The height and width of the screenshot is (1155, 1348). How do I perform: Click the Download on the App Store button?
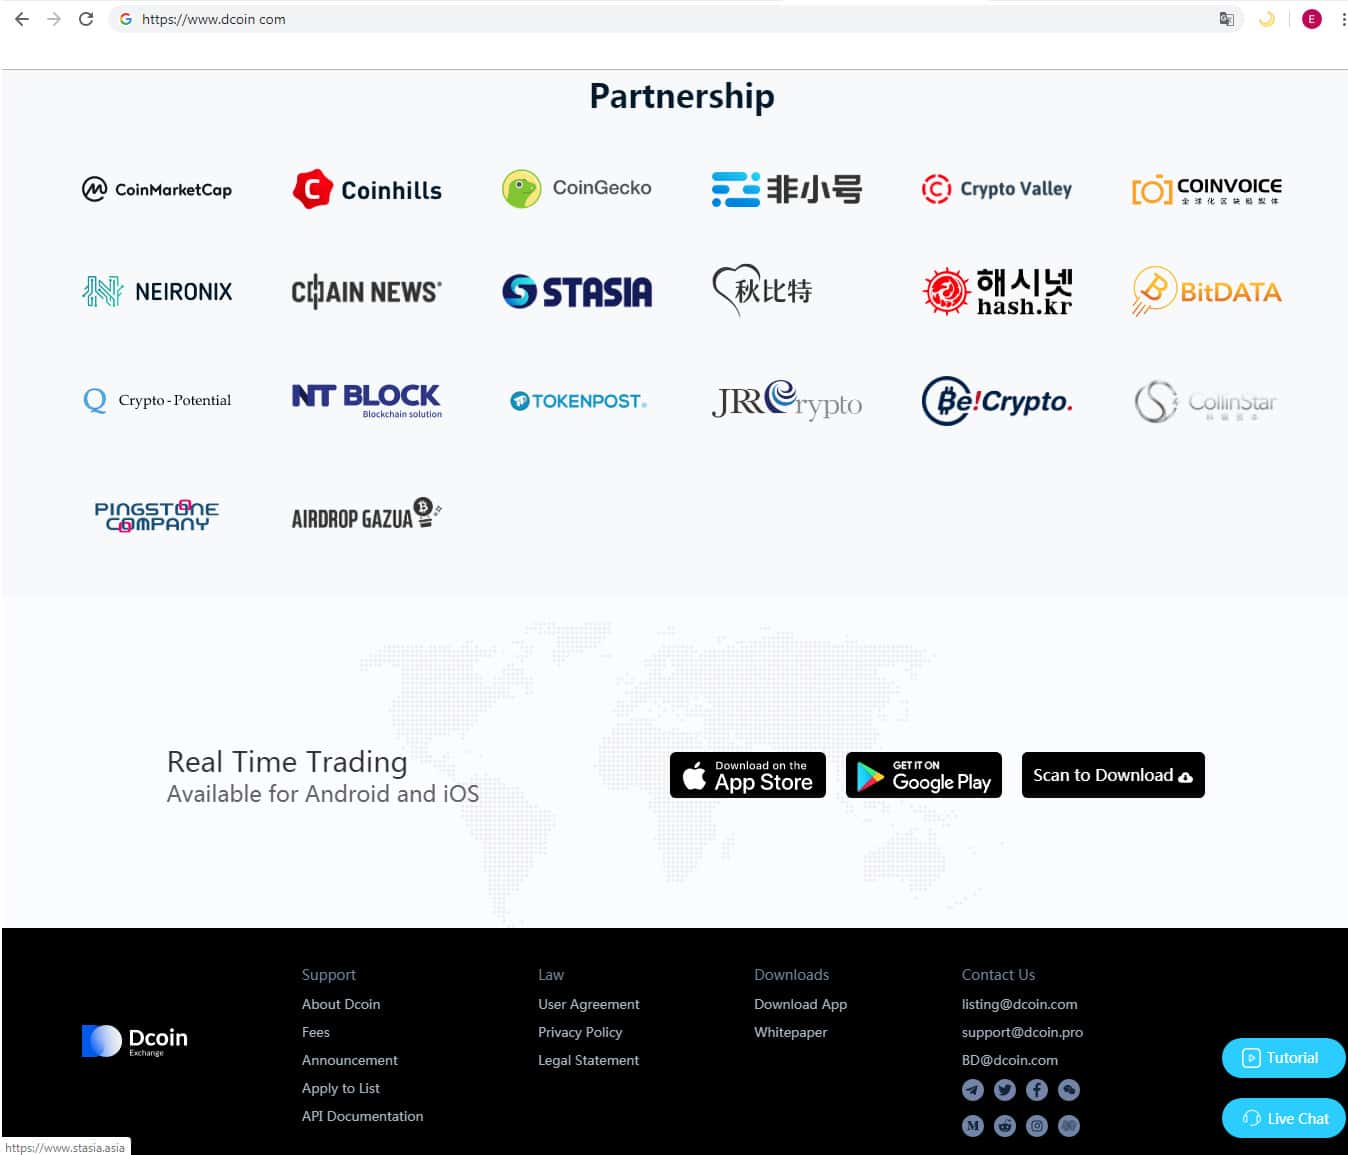click(748, 775)
